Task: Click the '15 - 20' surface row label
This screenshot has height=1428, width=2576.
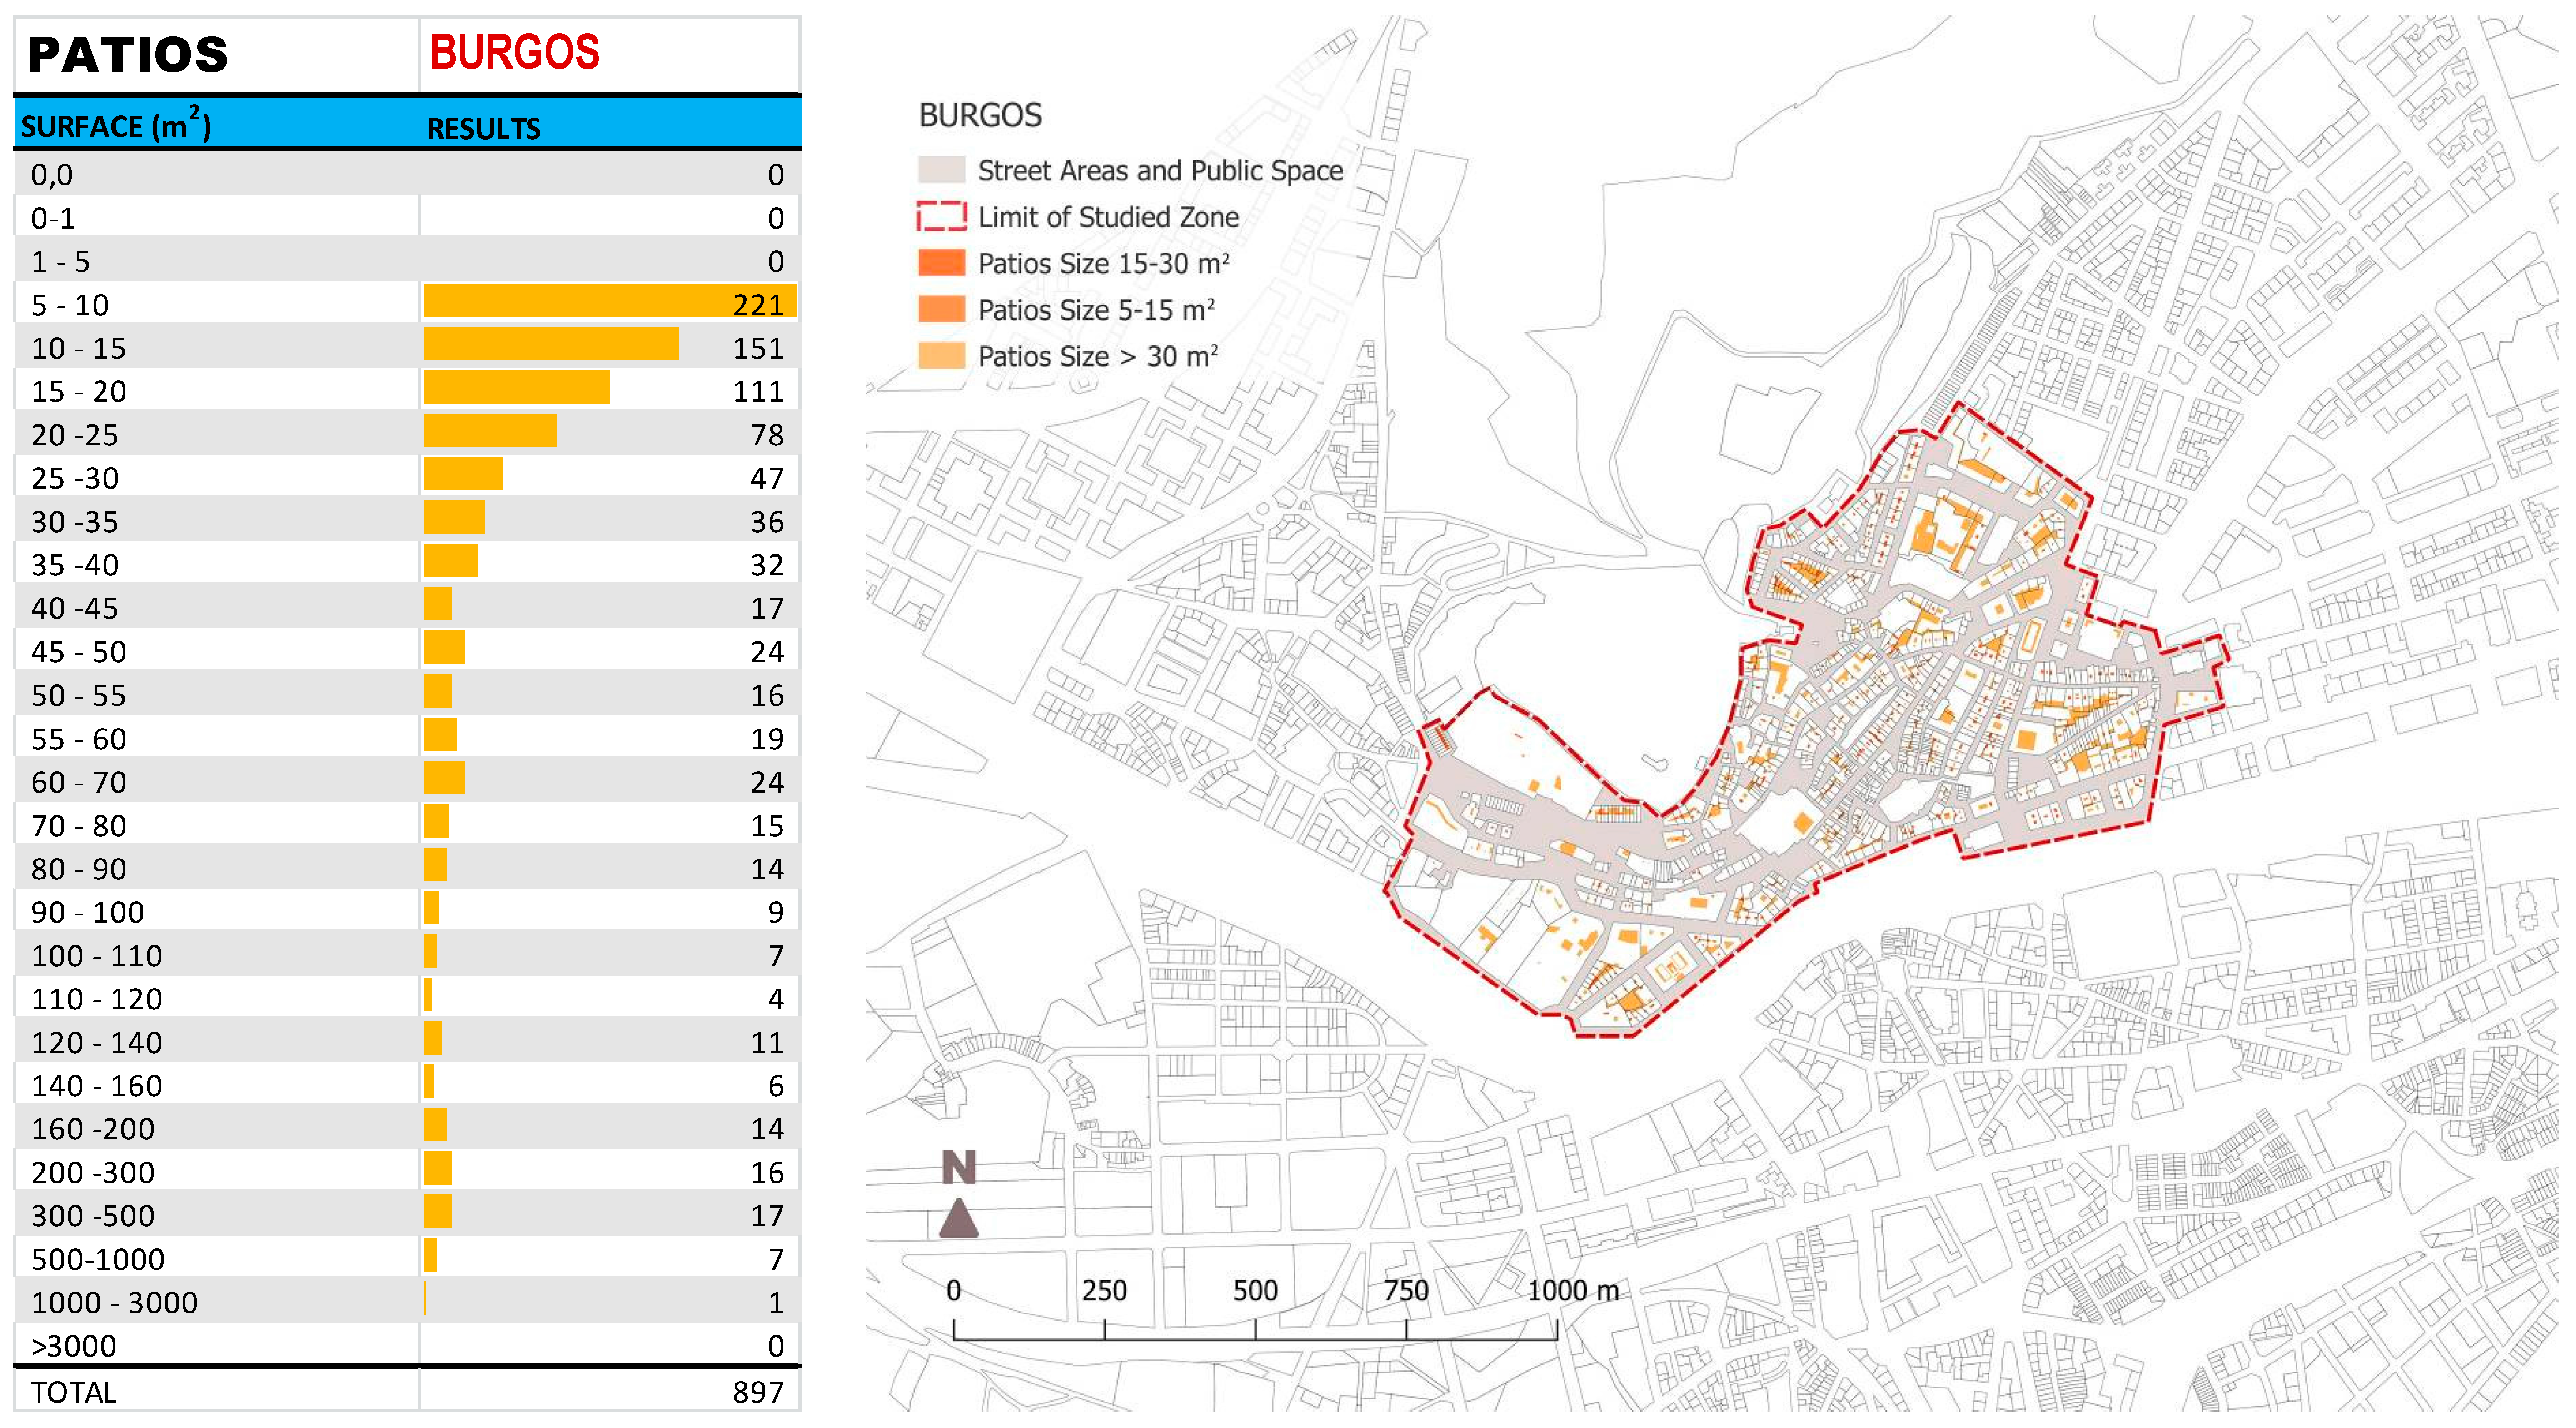Action: point(78,392)
